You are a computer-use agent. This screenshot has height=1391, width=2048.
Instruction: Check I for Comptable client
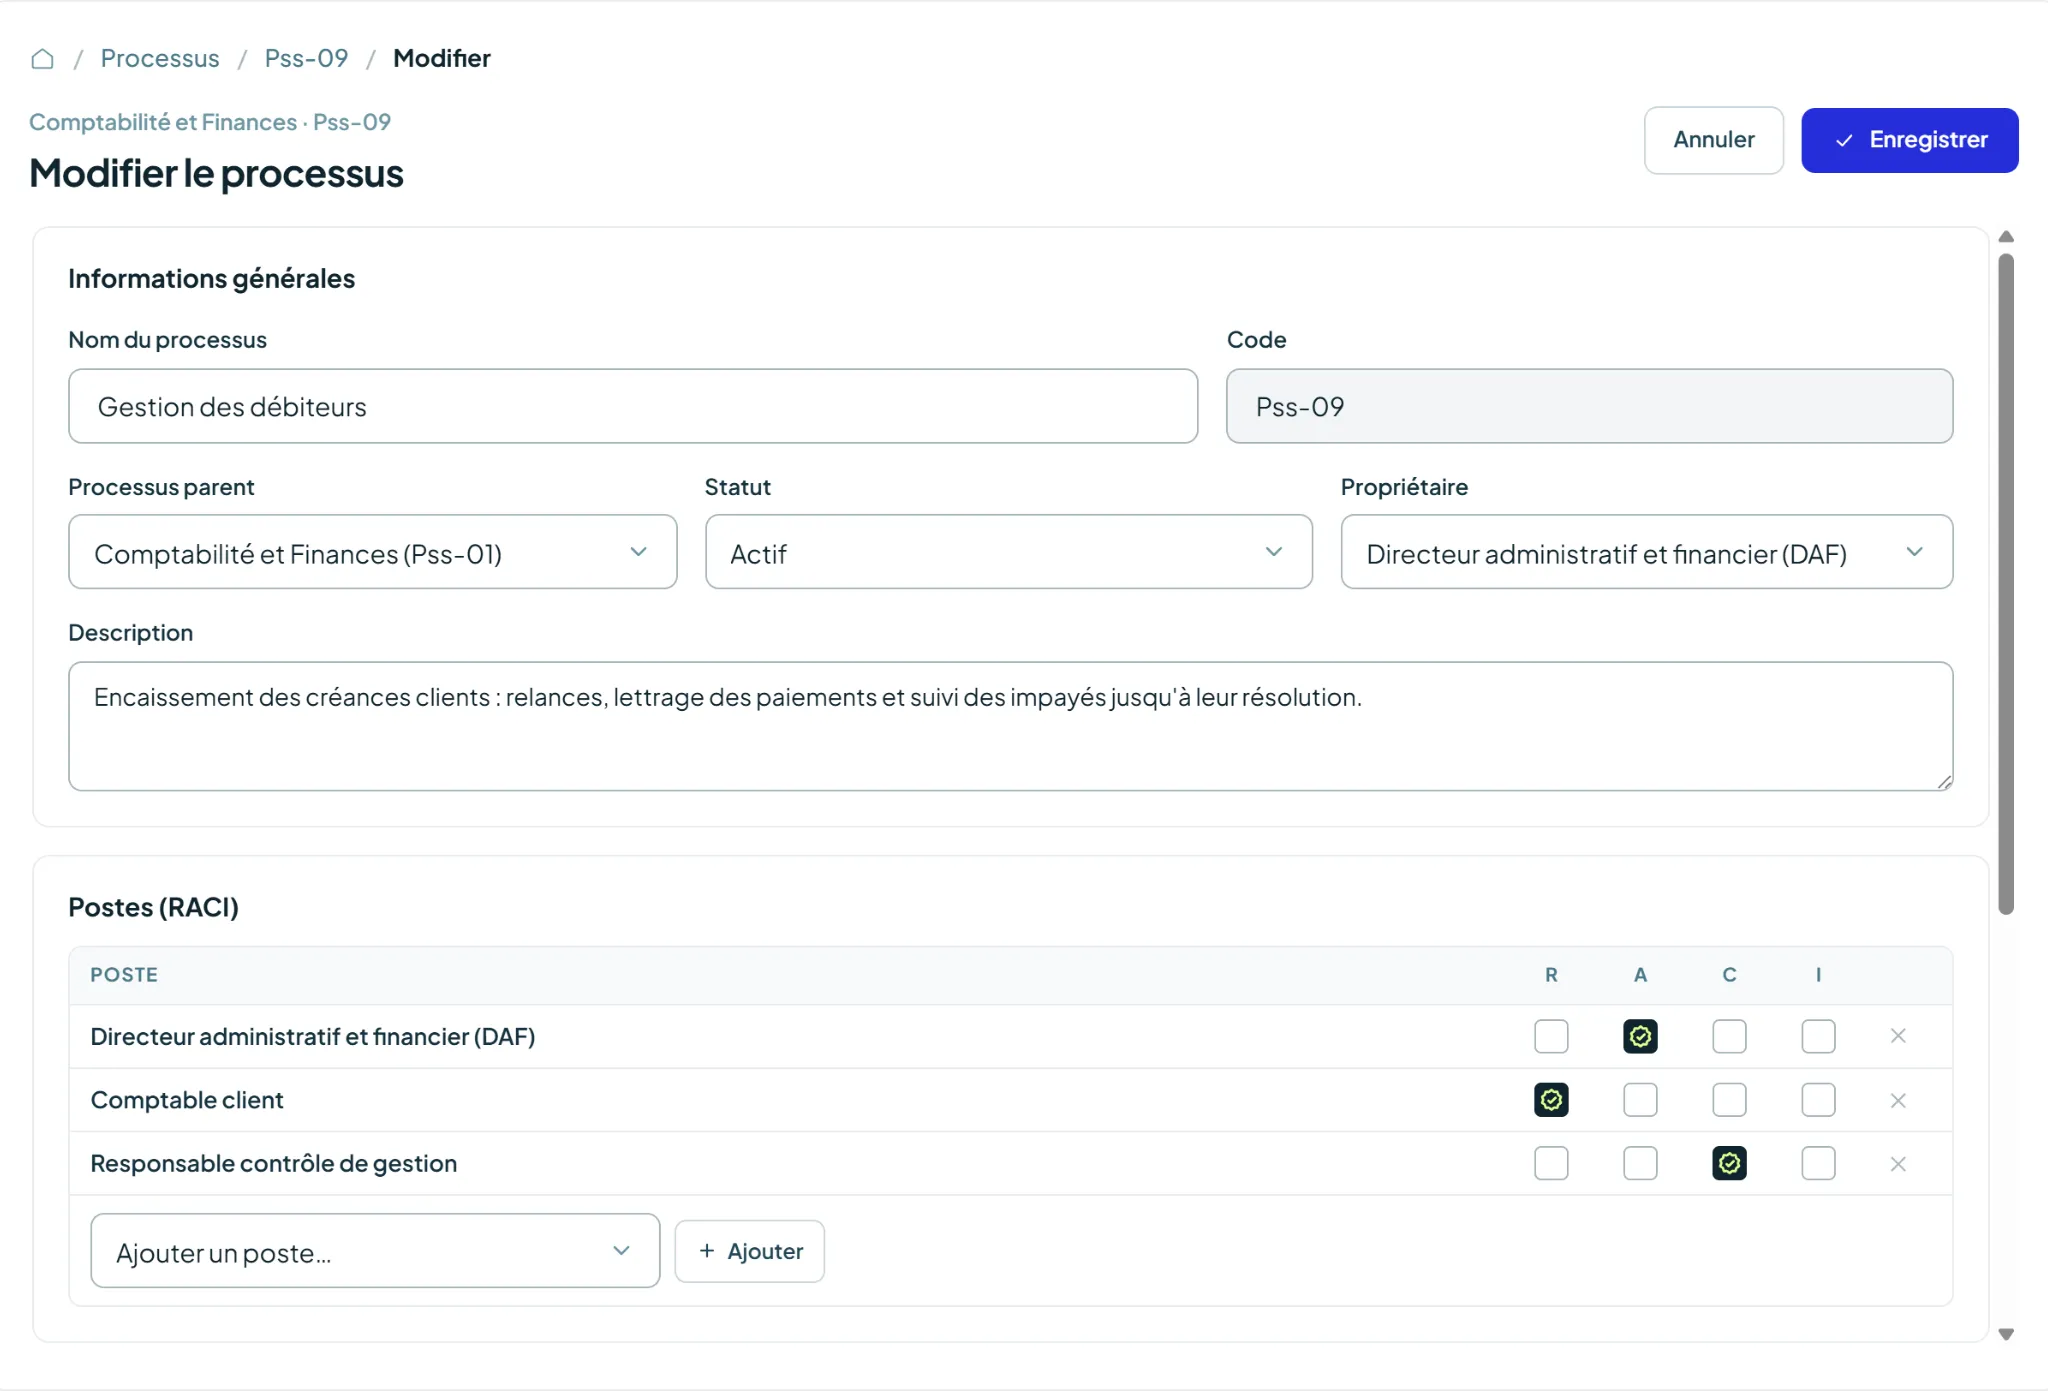click(x=1818, y=1100)
